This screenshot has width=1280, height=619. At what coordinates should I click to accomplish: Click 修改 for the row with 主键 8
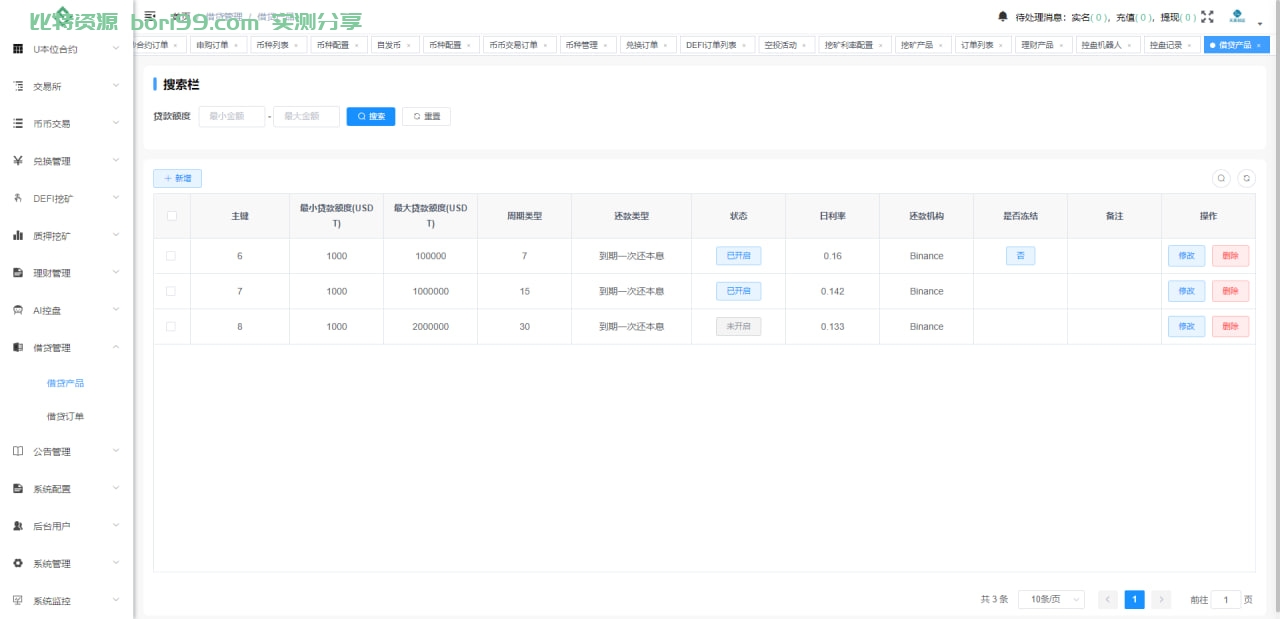(1186, 326)
